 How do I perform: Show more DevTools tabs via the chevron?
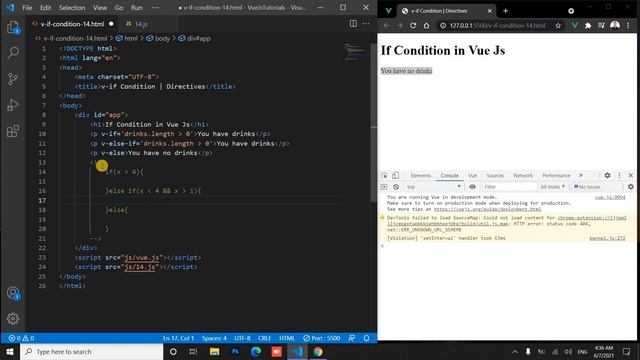(x=581, y=176)
